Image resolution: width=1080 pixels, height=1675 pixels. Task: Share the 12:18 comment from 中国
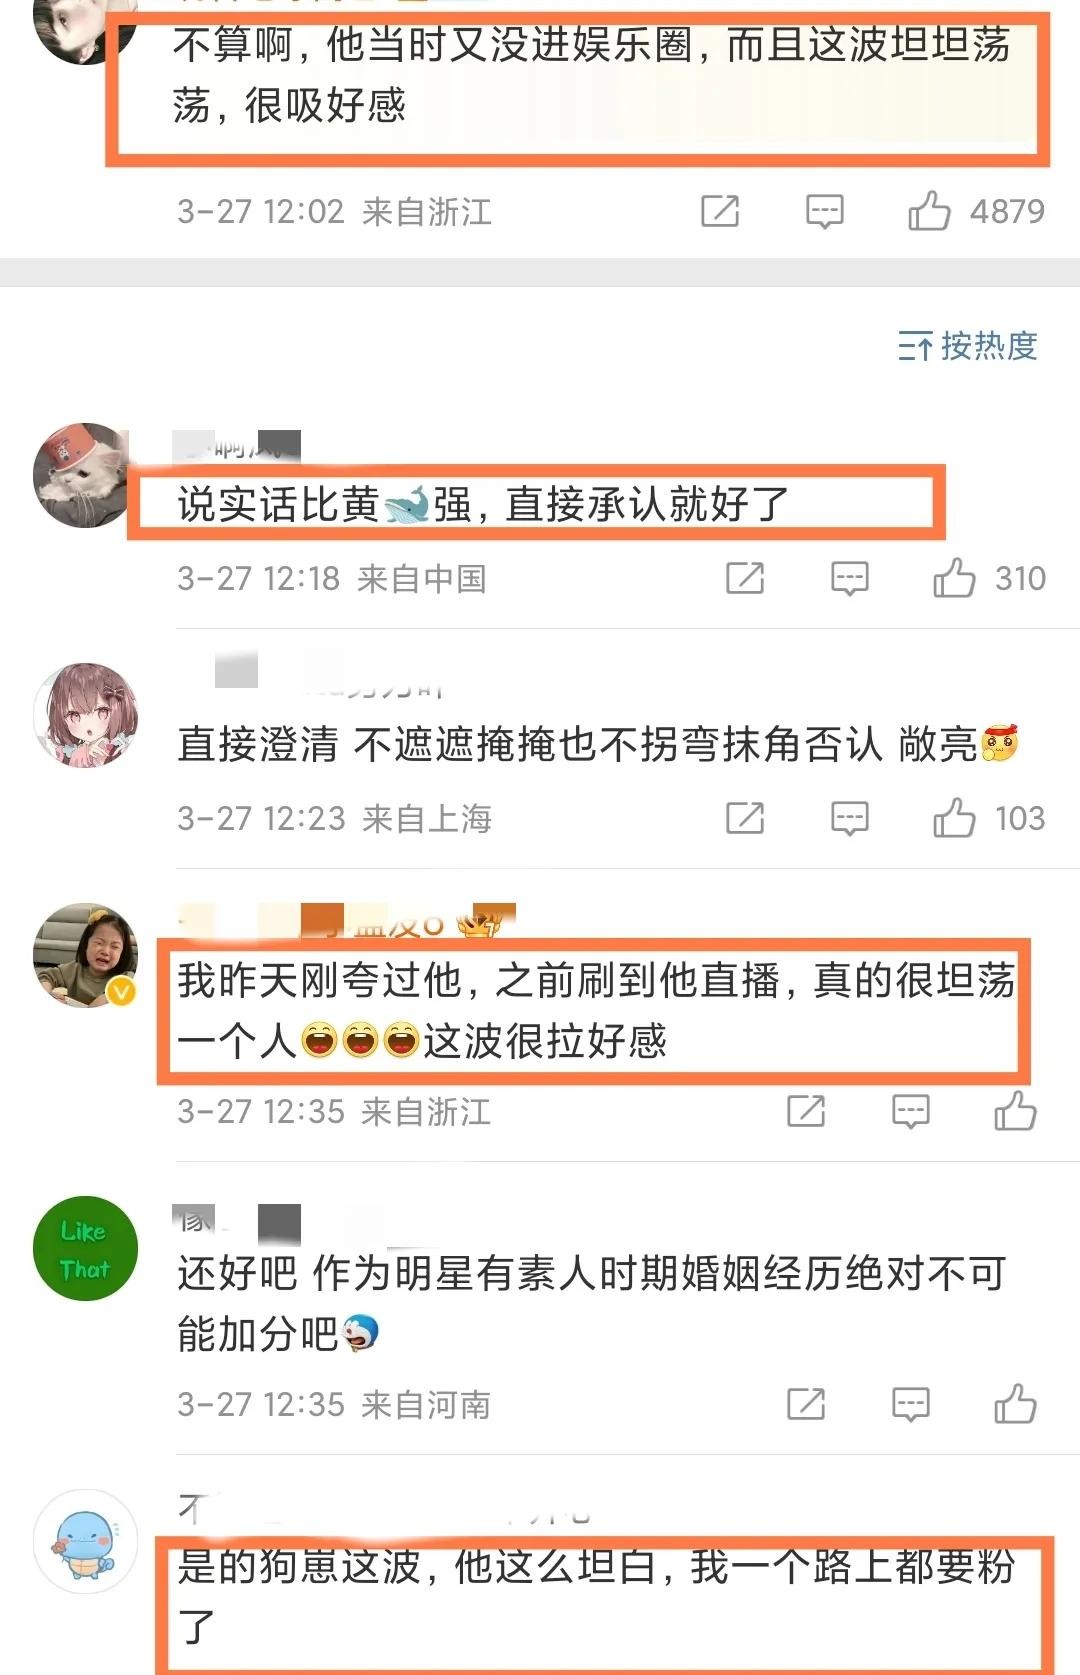point(745,578)
